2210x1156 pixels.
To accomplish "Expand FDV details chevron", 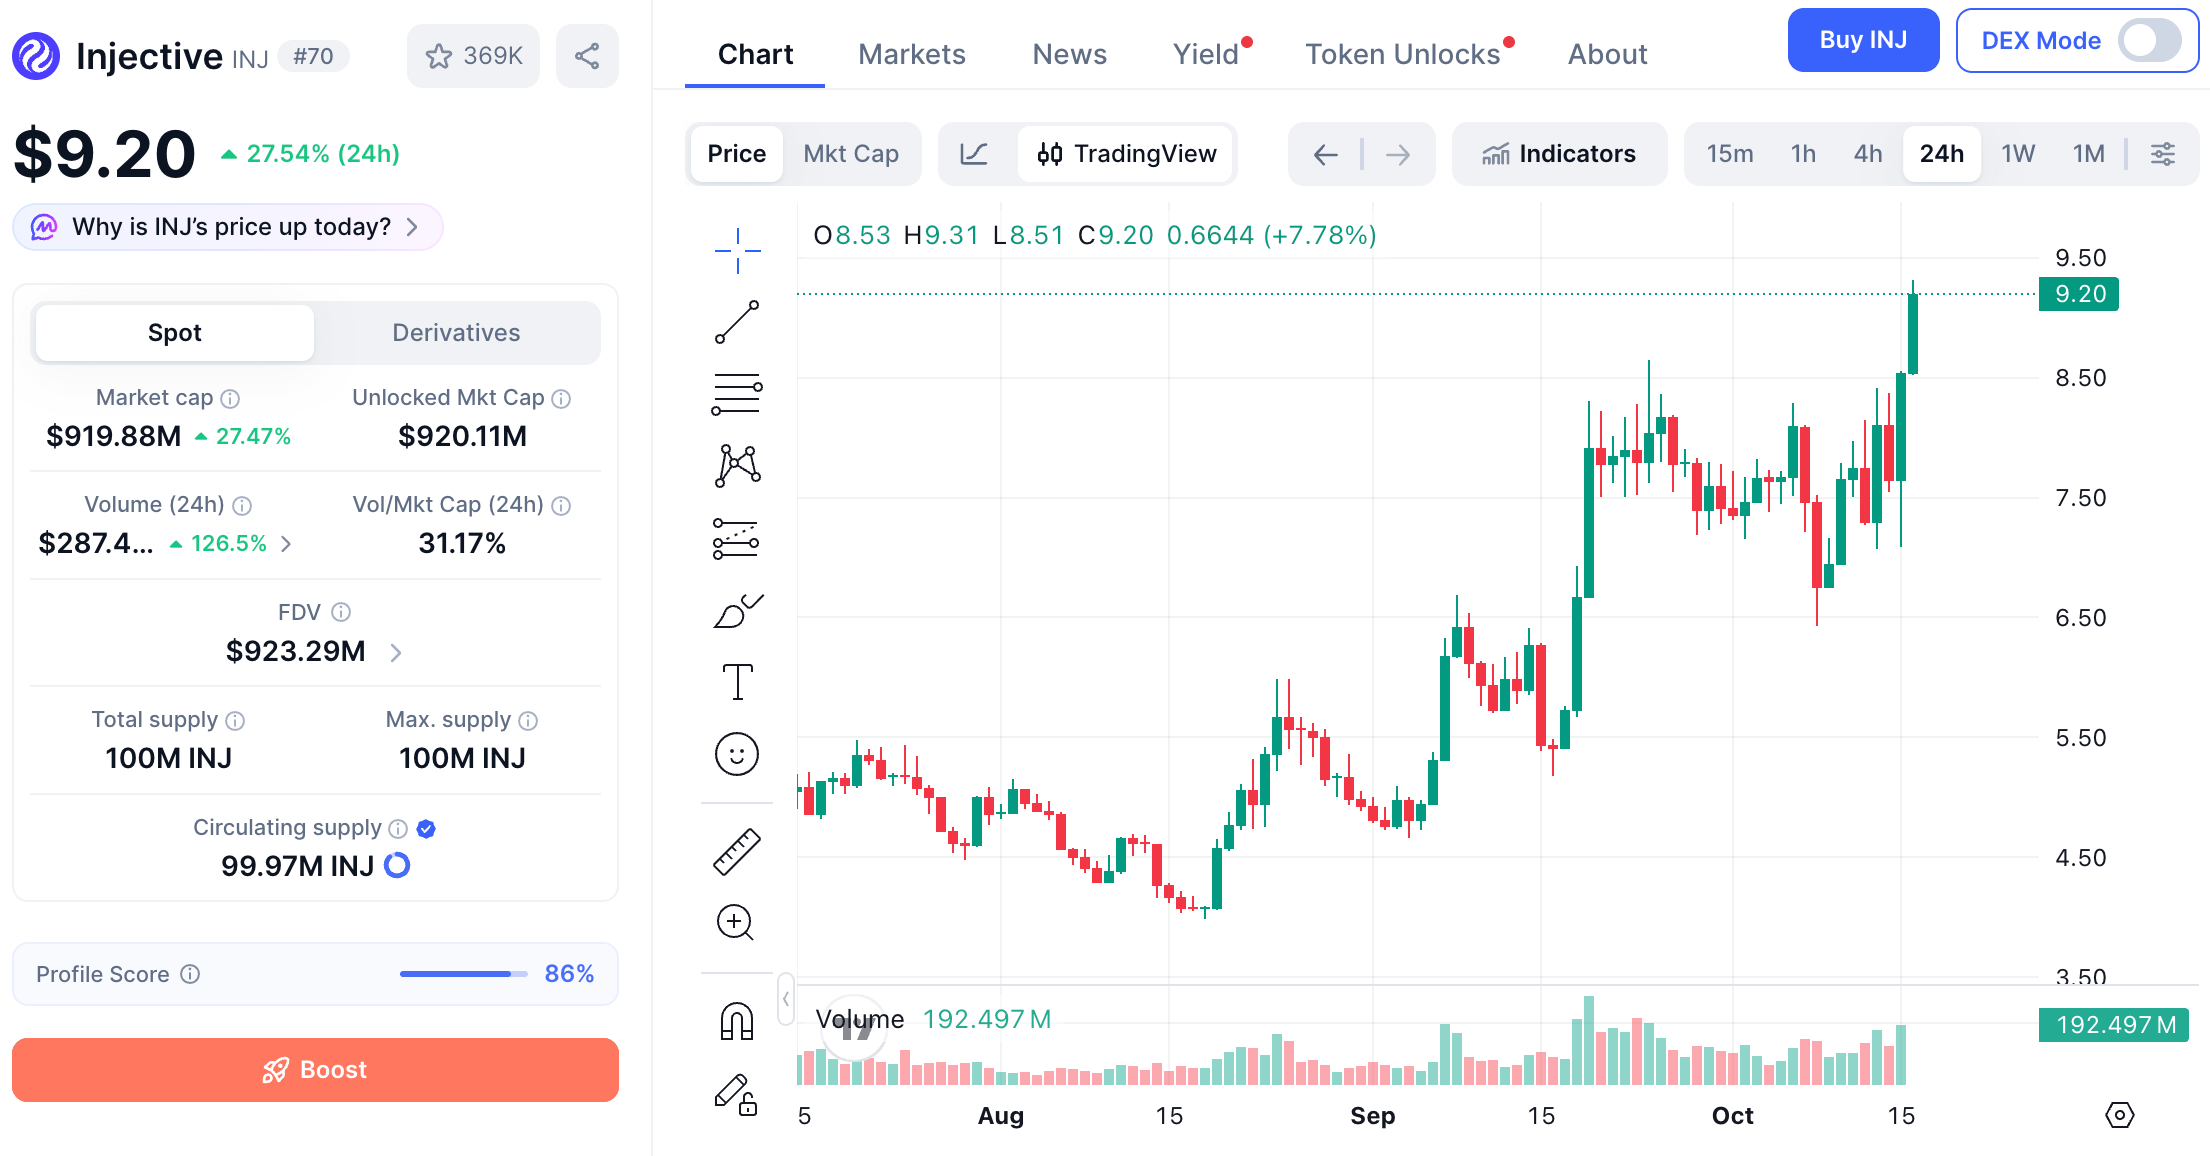I will click(x=396, y=653).
